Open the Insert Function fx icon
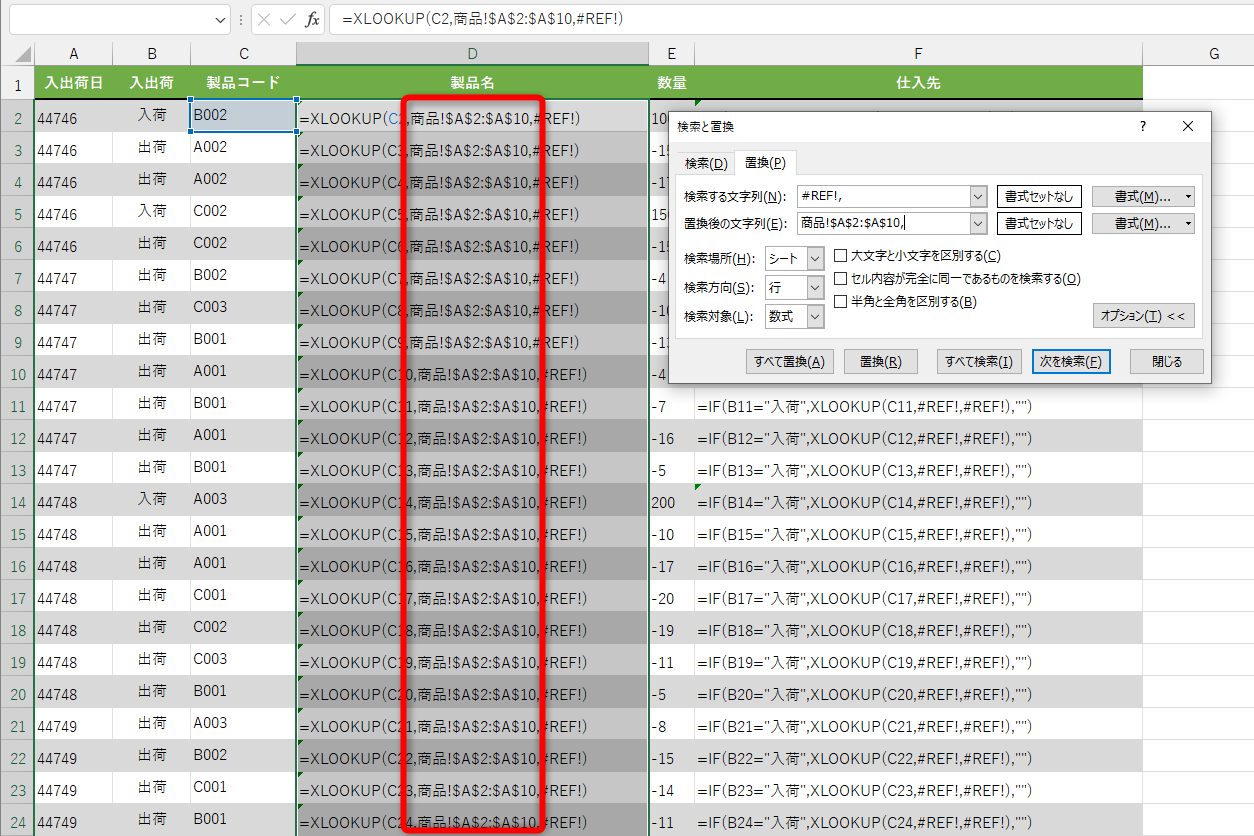Viewport: 1254px width, 836px height. 312,19
